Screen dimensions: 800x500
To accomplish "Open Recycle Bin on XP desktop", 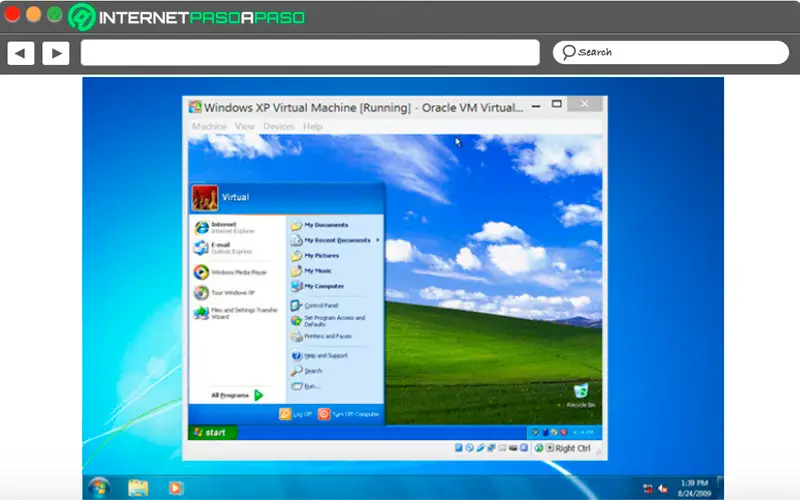I will 581,396.
